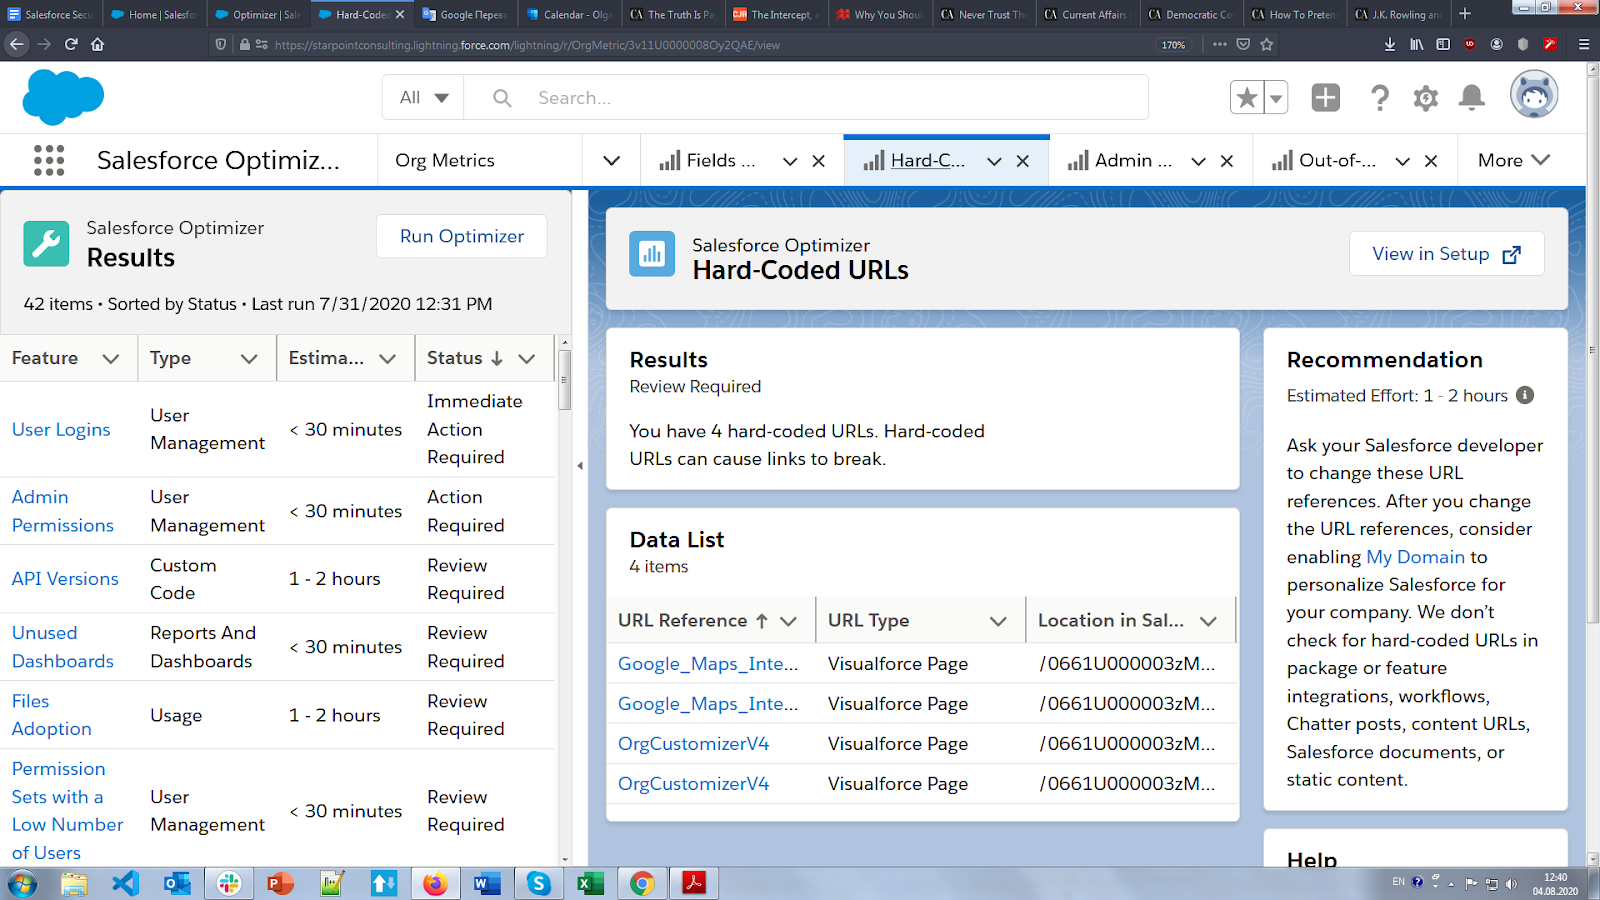Viewport: 1600px width, 900px height.
Task: Open the Unused Dashboards feature link
Action: 62,647
